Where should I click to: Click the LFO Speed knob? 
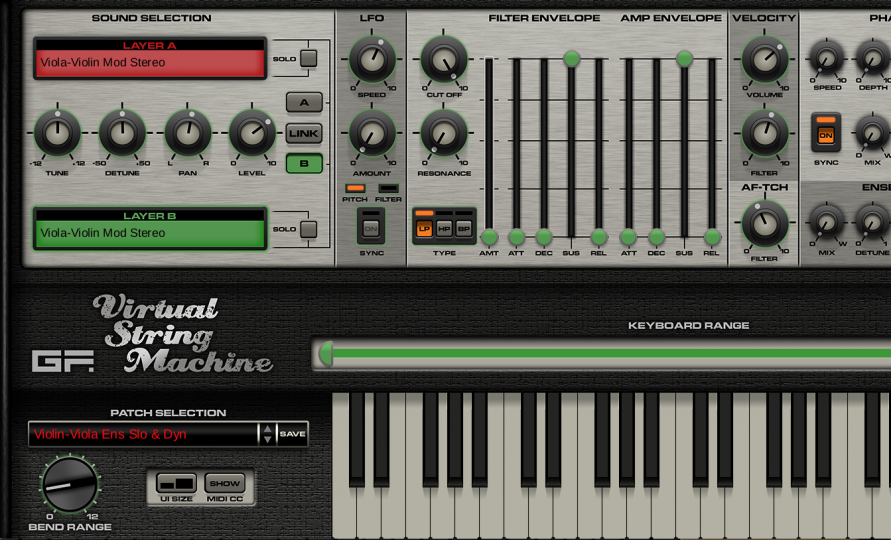point(372,60)
